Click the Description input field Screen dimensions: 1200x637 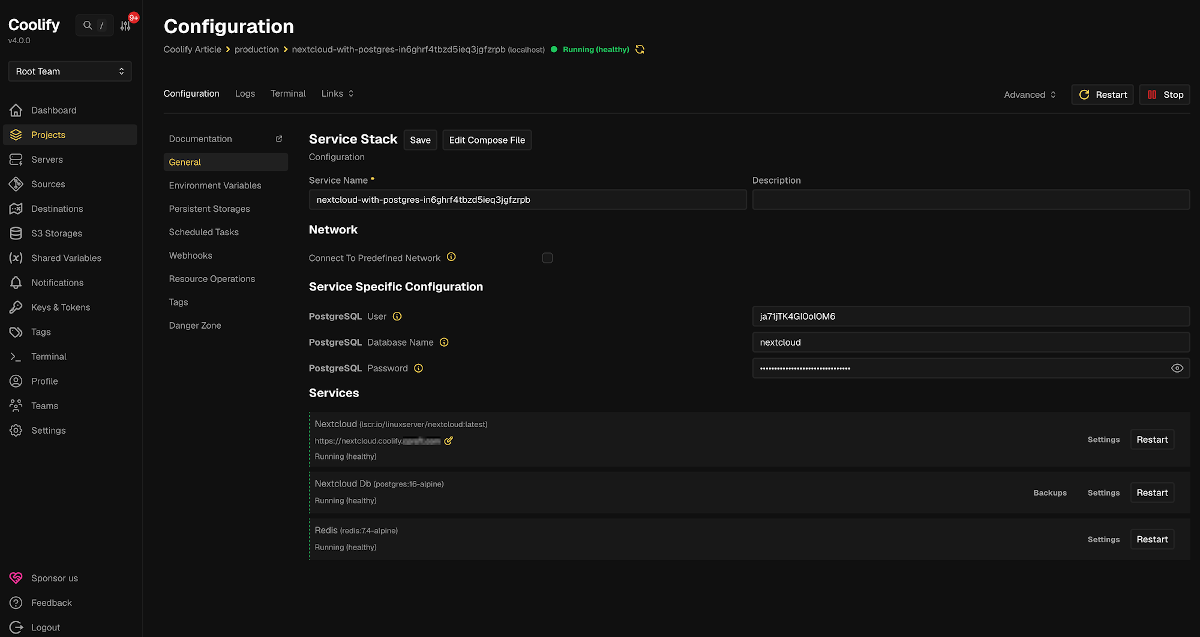971,200
